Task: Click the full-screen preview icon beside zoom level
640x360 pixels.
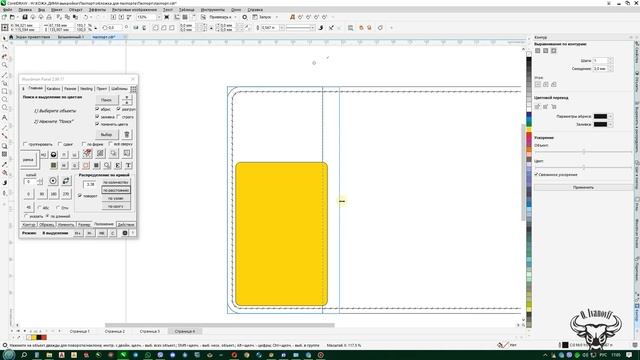Action: [x=167, y=17]
